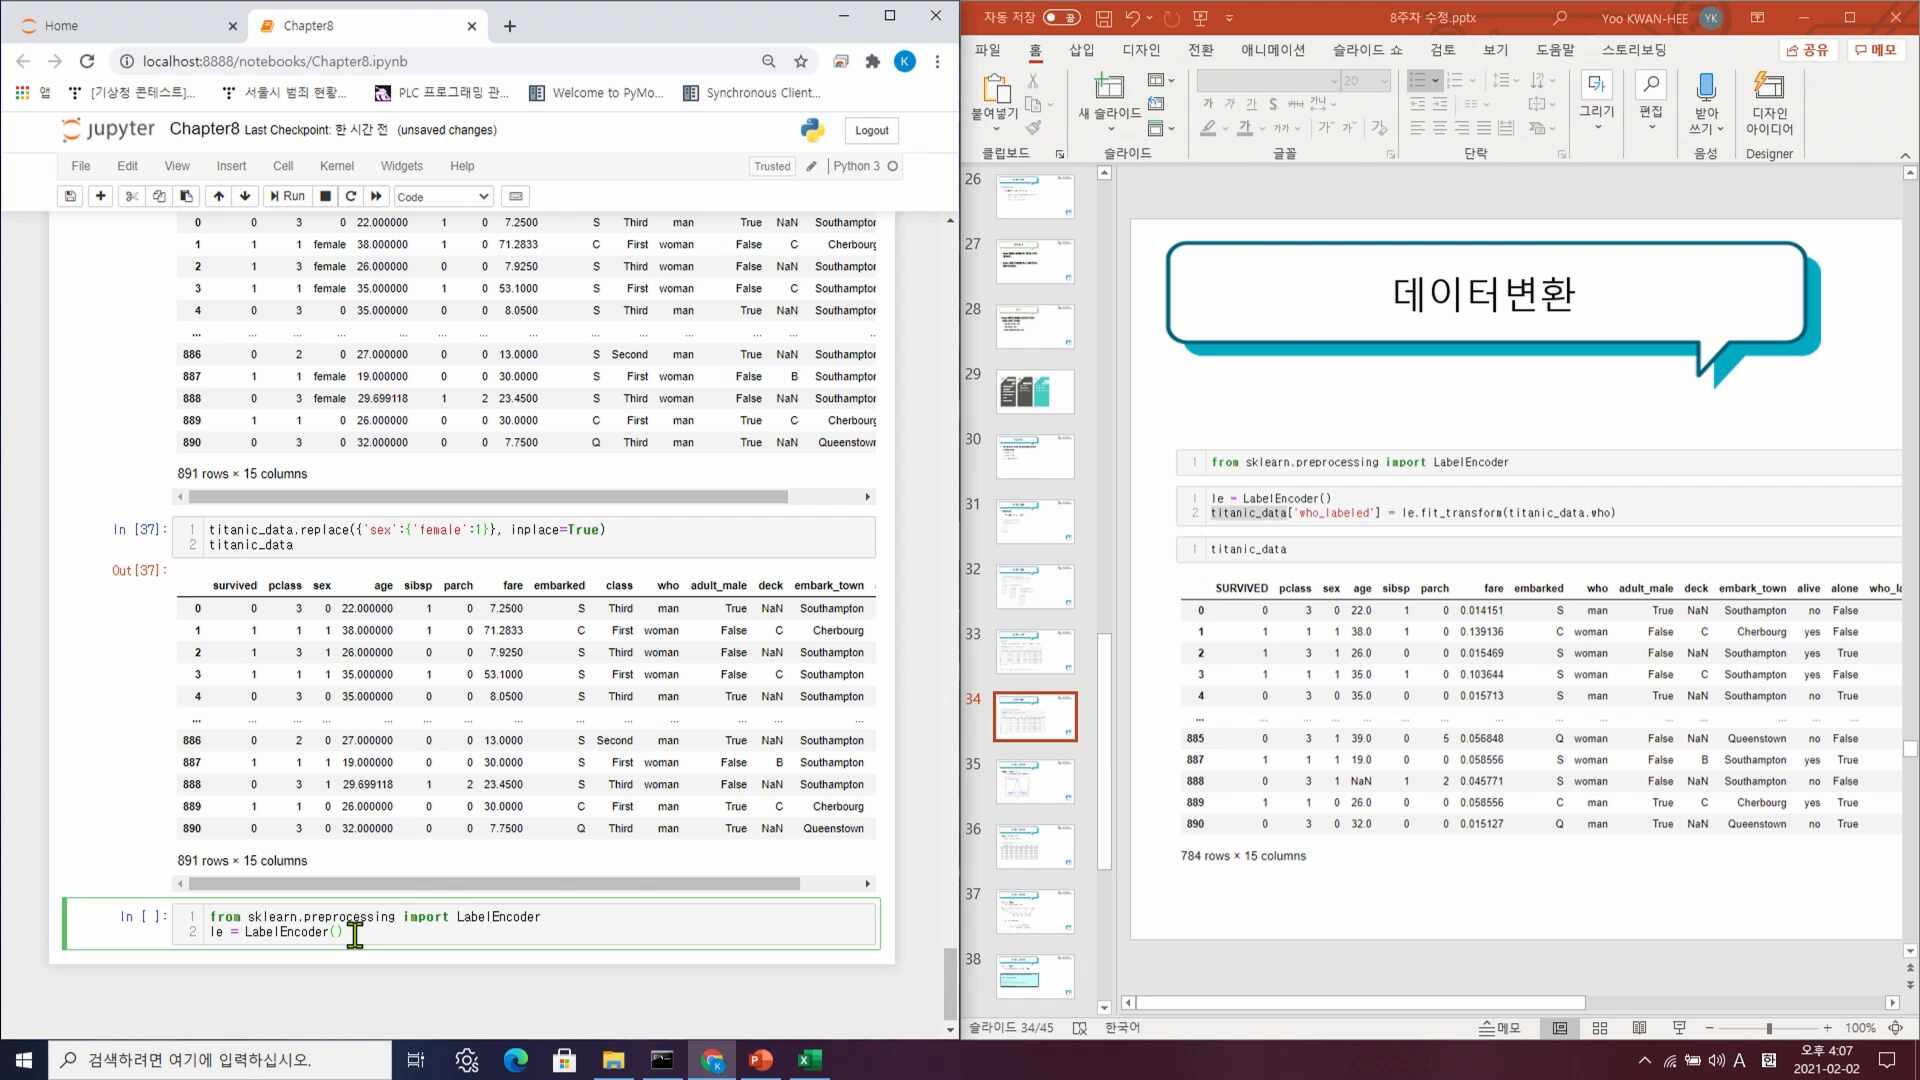Expand the font size dropdown showing 20
This screenshot has height=1080, width=1920.
tap(1384, 81)
